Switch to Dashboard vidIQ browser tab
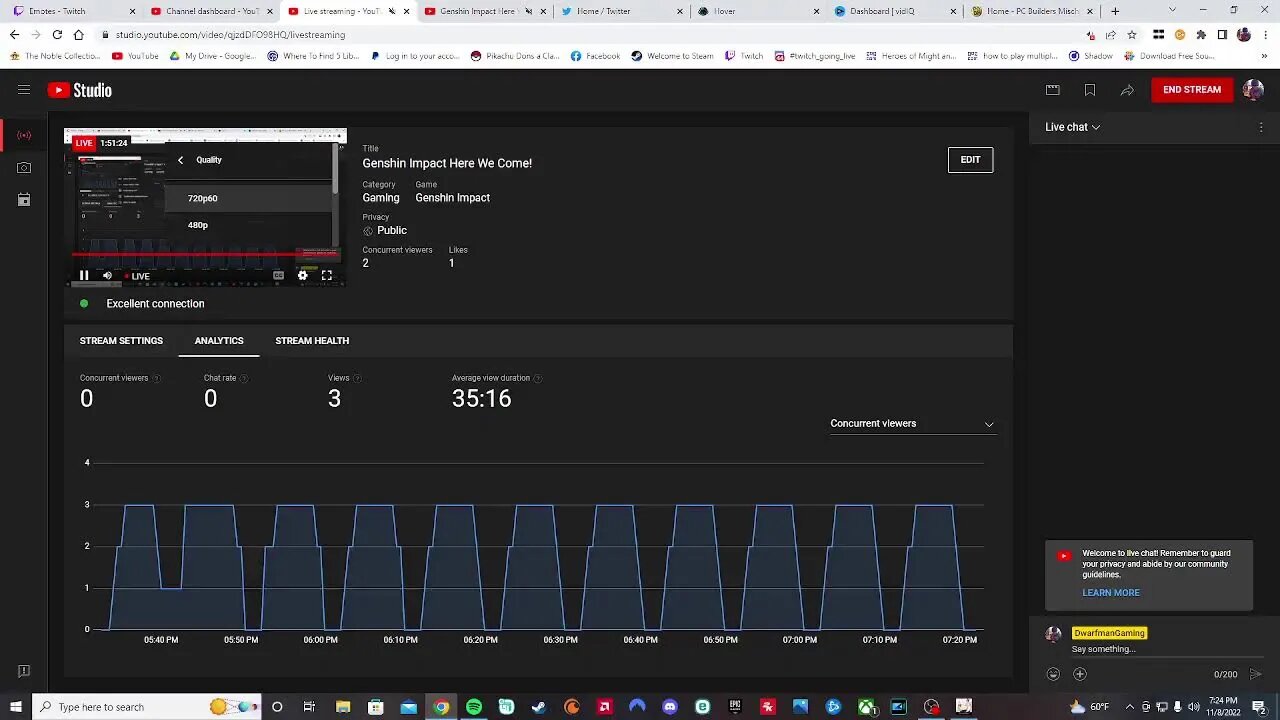This screenshot has width=1280, height=720. 893,11
